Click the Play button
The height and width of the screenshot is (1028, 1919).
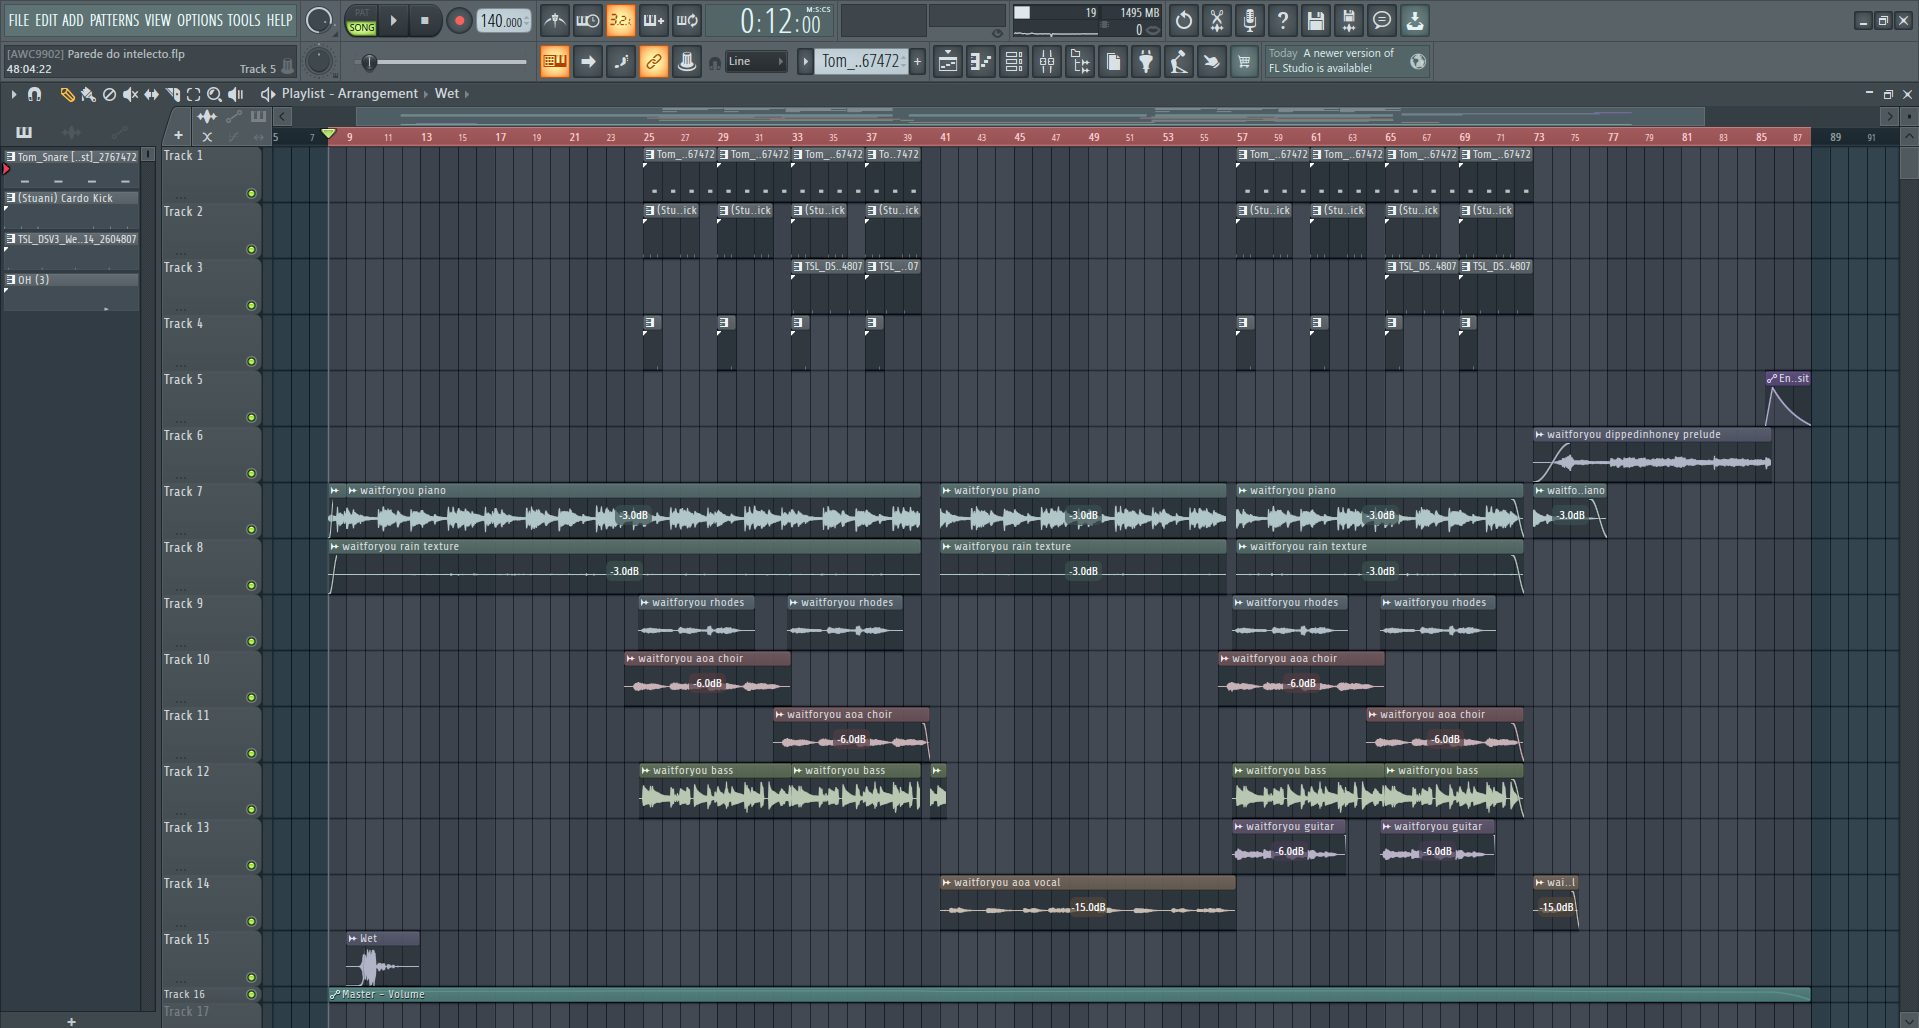point(393,20)
